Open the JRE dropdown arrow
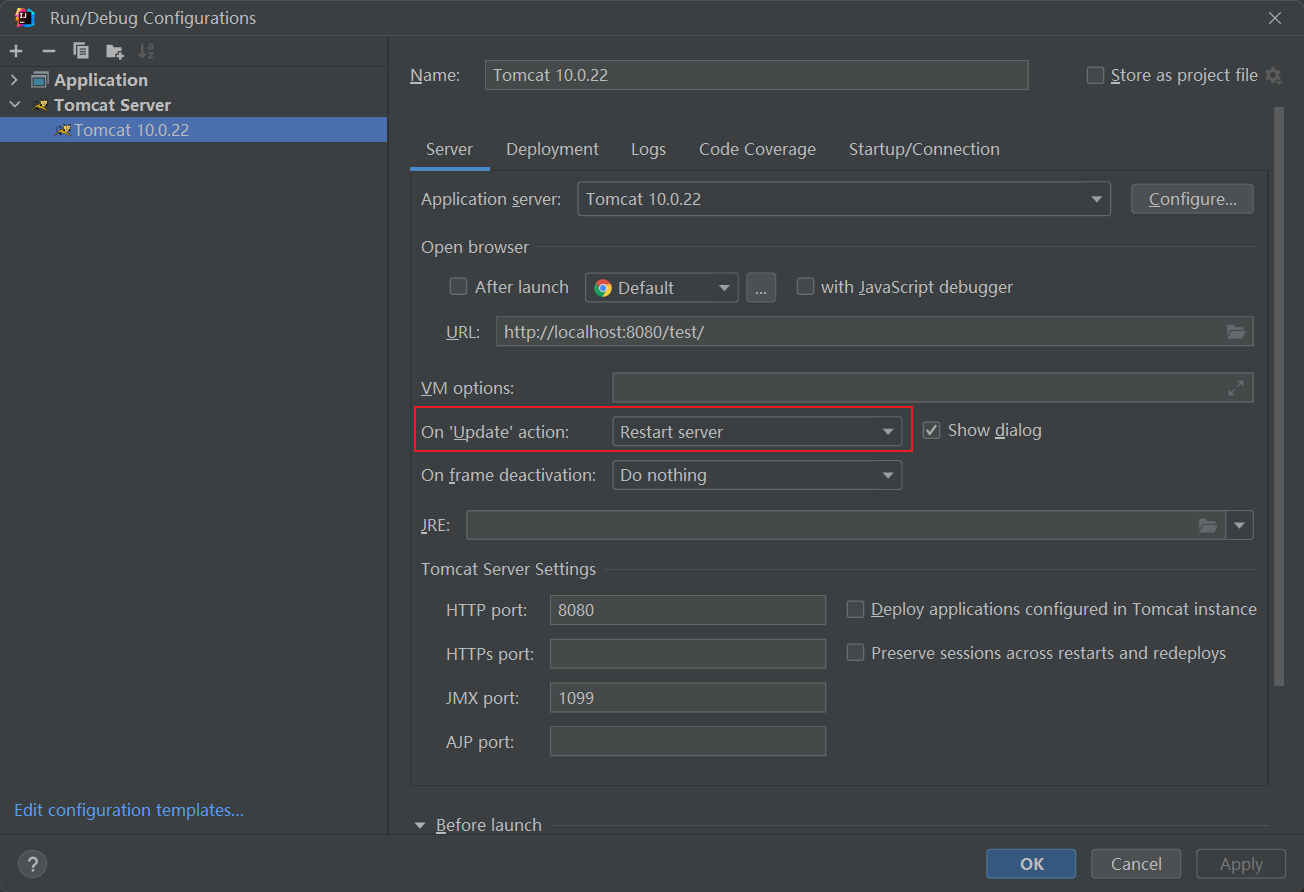Screen dimensions: 1304x892 1240,525
